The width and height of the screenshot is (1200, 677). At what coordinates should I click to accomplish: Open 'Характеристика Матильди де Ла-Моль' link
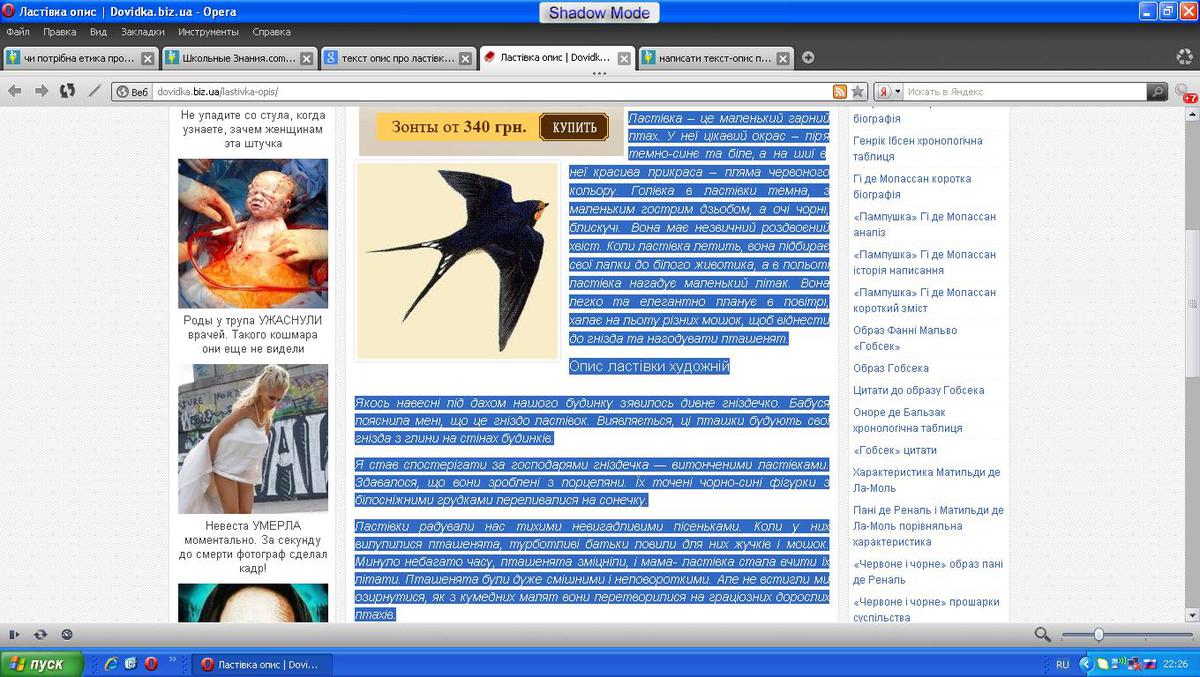coord(926,481)
